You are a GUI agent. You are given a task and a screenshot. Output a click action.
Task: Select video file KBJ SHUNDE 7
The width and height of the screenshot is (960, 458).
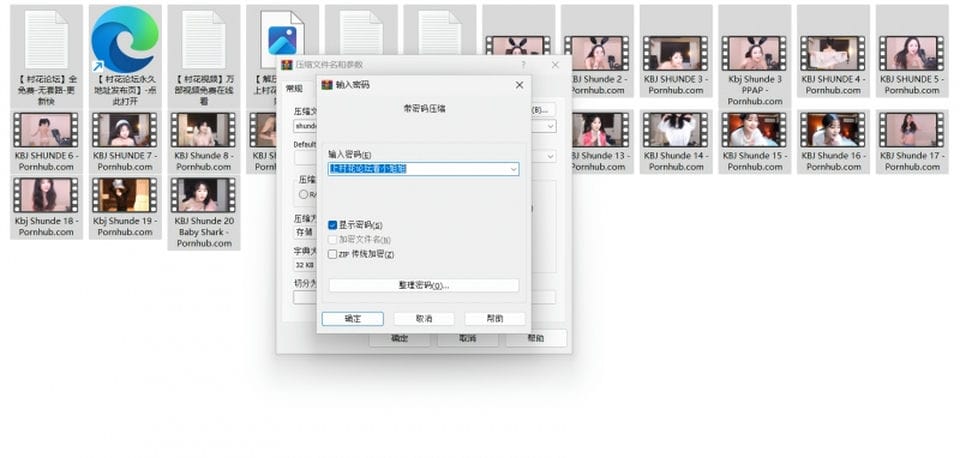(125, 141)
